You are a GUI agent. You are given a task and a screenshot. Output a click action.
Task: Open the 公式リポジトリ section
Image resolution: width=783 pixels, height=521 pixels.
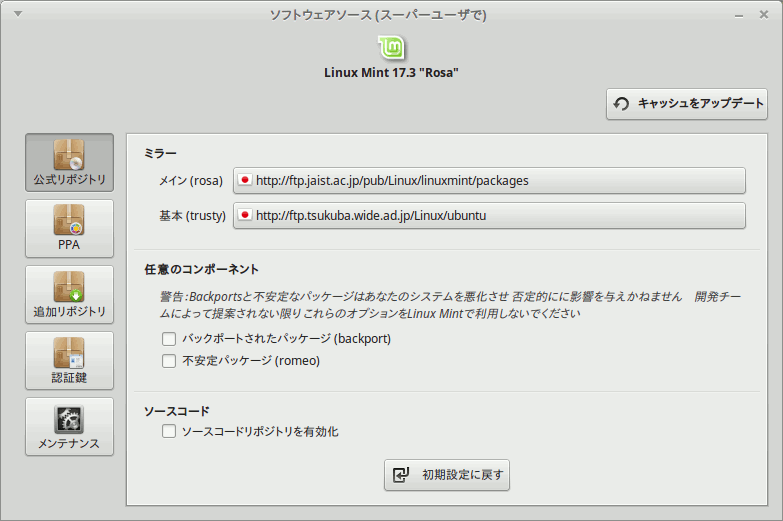tap(69, 162)
